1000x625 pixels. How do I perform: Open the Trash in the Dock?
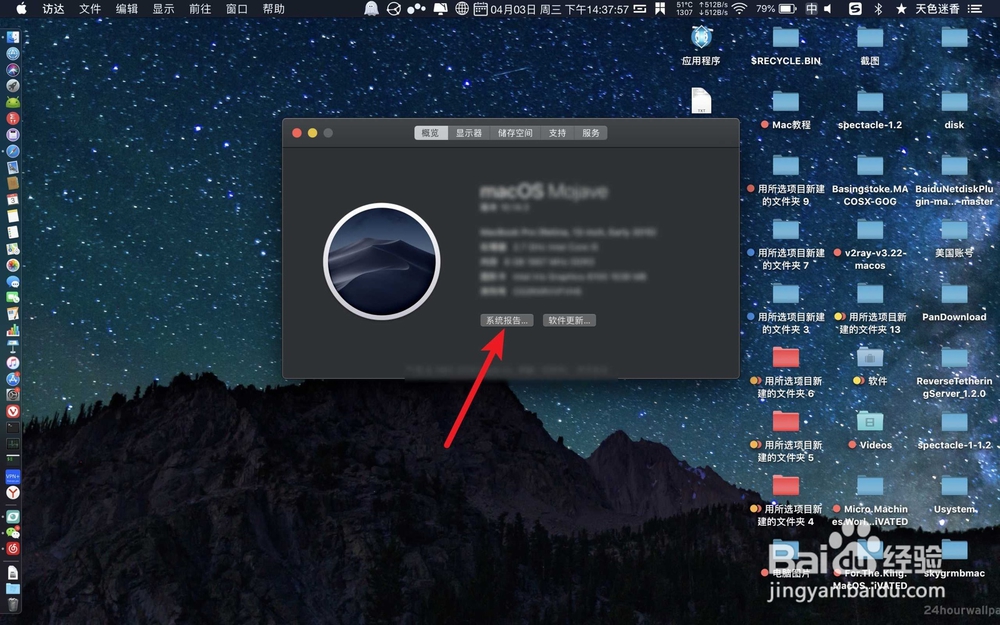point(13,604)
